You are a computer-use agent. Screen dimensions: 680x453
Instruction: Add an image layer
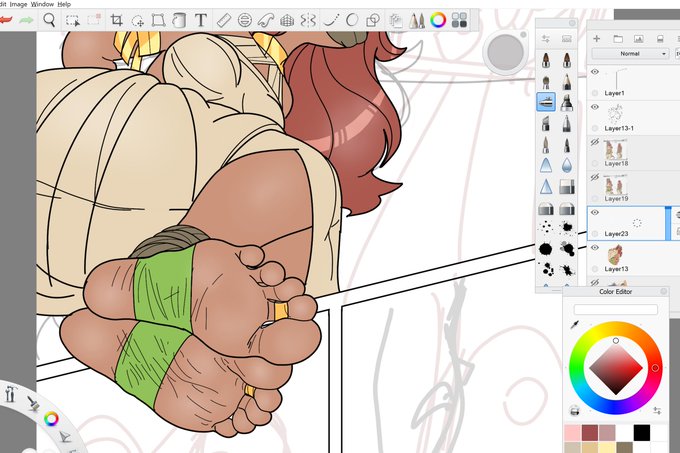pyautogui.click(x=638, y=39)
